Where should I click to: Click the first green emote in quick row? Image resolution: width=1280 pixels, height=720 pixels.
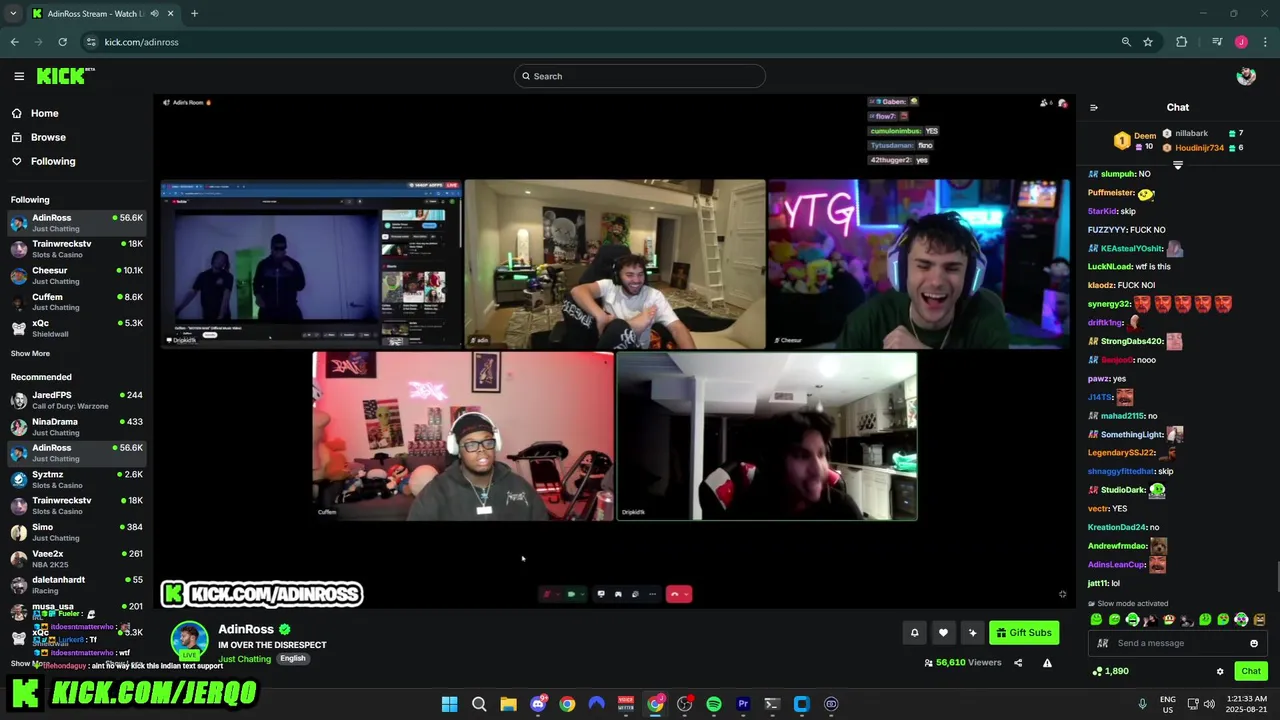tap(1096, 620)
